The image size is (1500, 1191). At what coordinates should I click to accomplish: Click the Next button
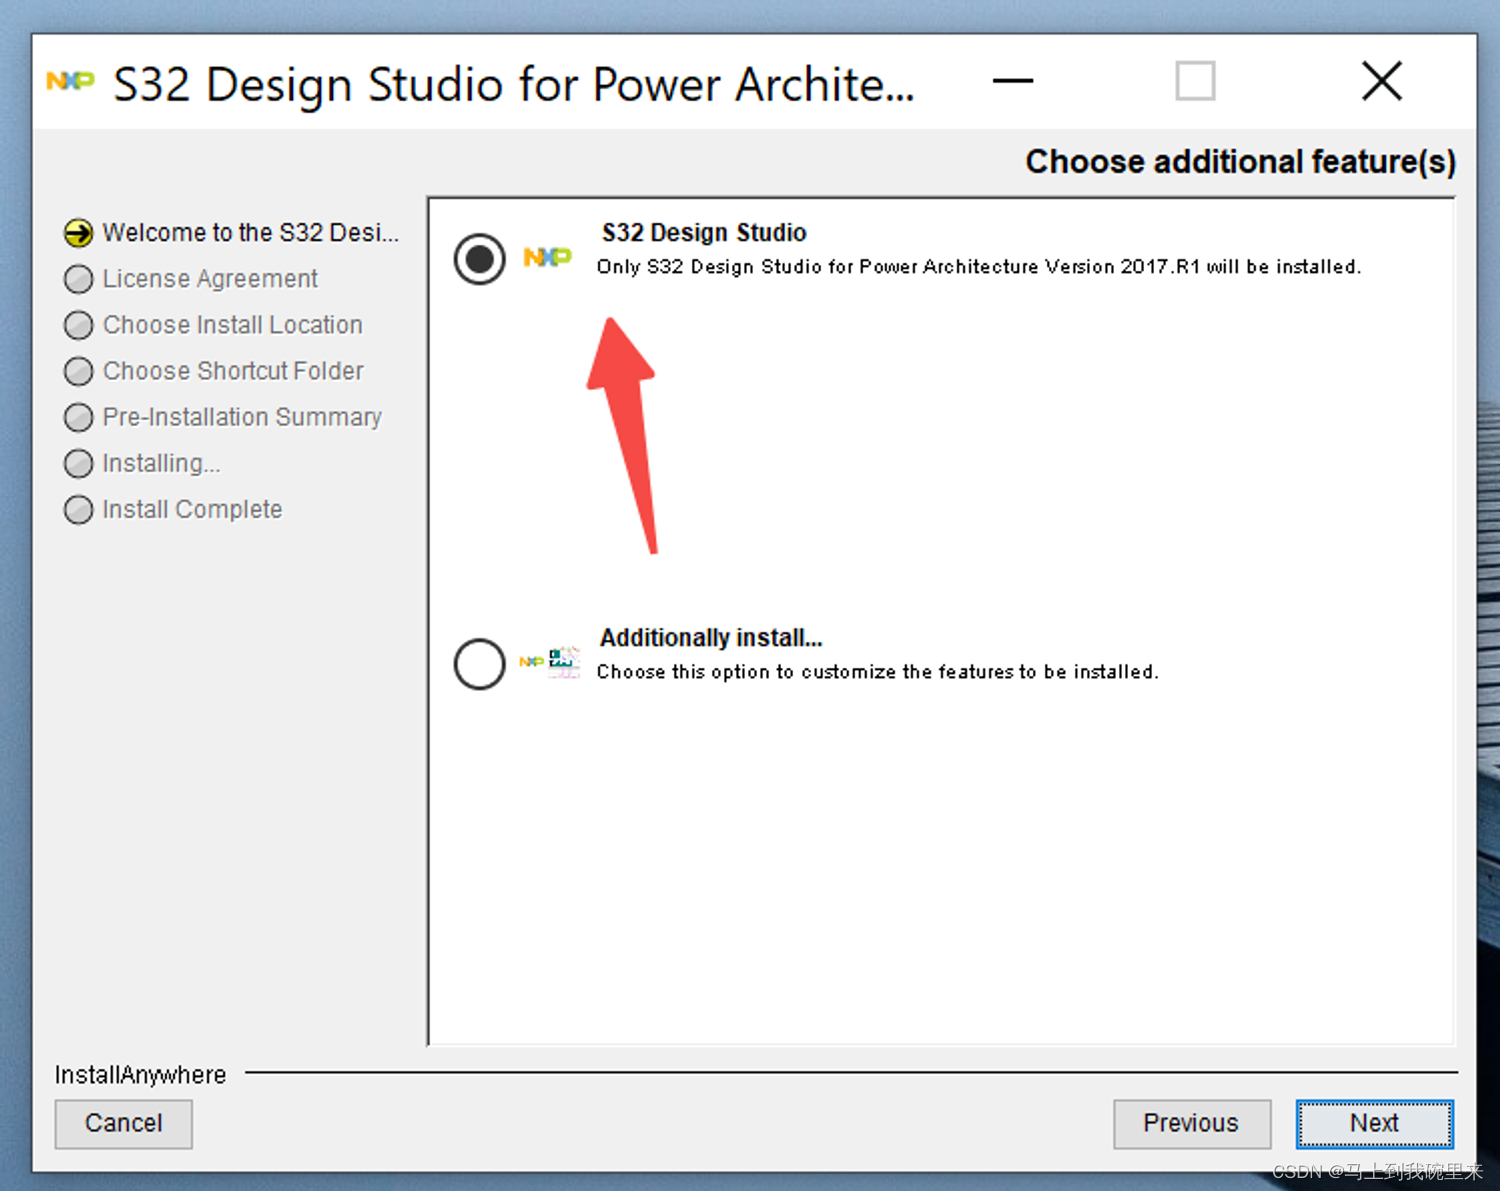(x=1374, y=1123)
